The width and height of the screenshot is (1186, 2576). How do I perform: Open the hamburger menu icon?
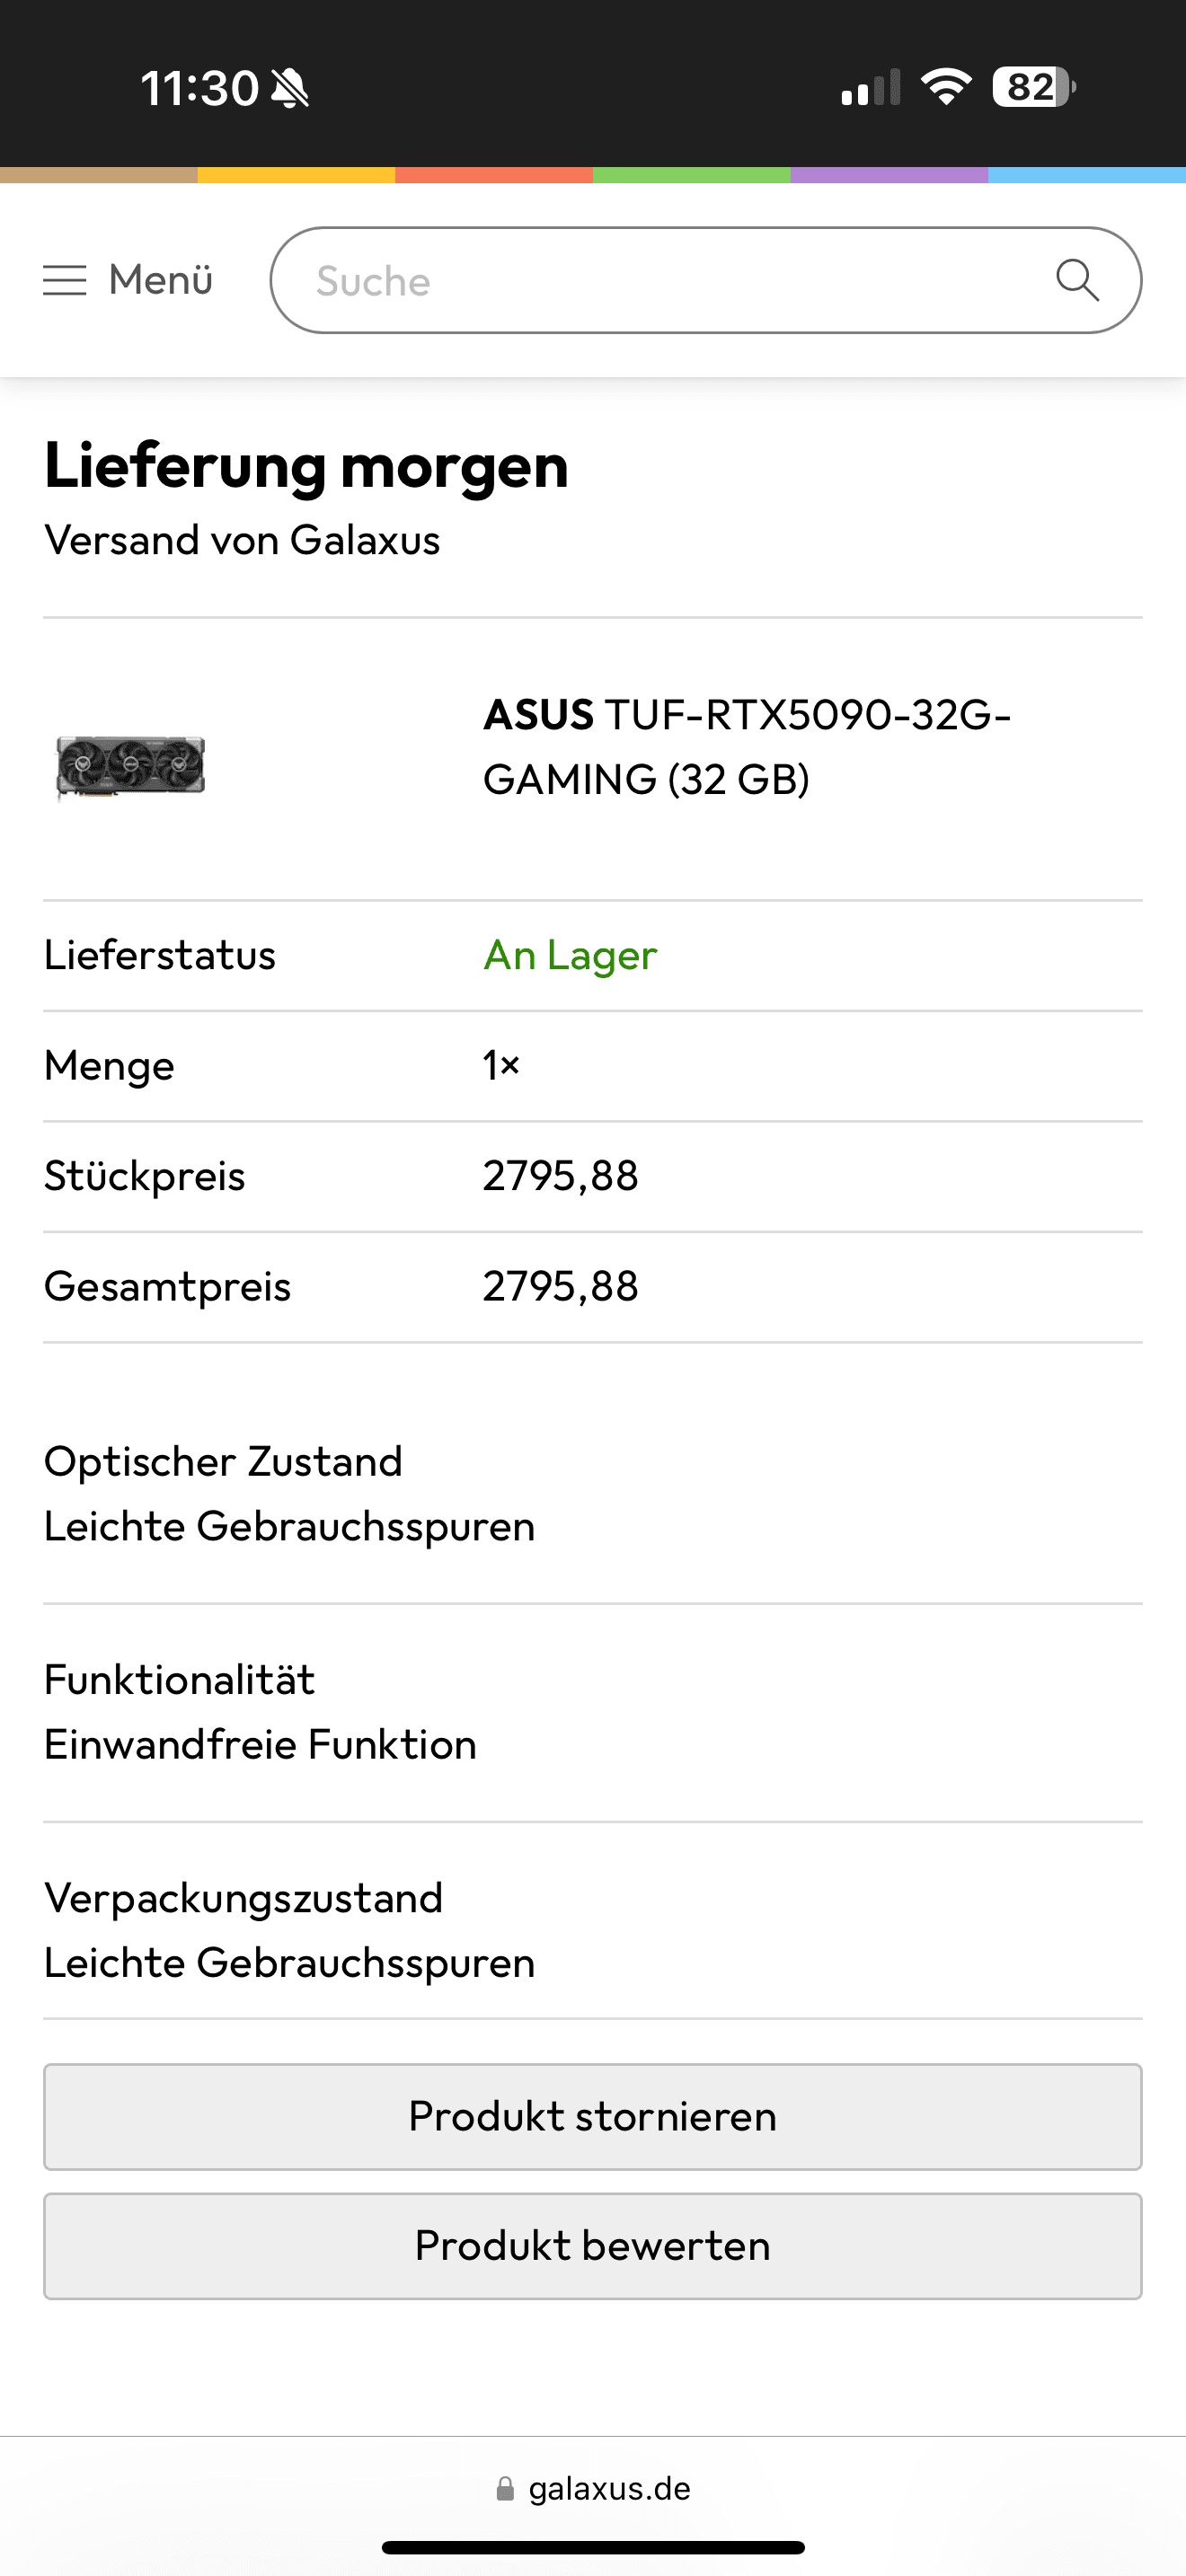pyautogui.click(x=65, y=281)
